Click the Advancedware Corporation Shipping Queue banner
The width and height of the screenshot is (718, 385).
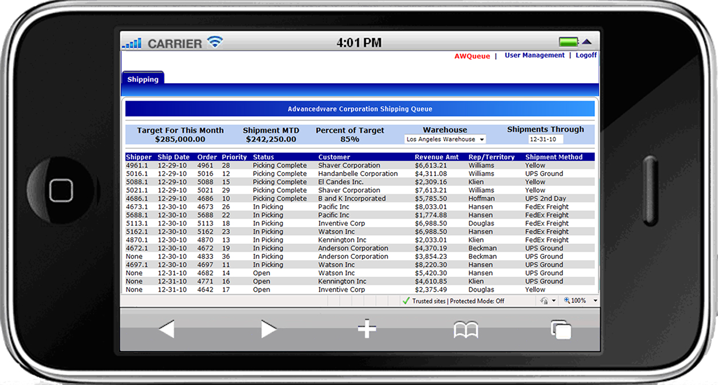tap(360, 109)
